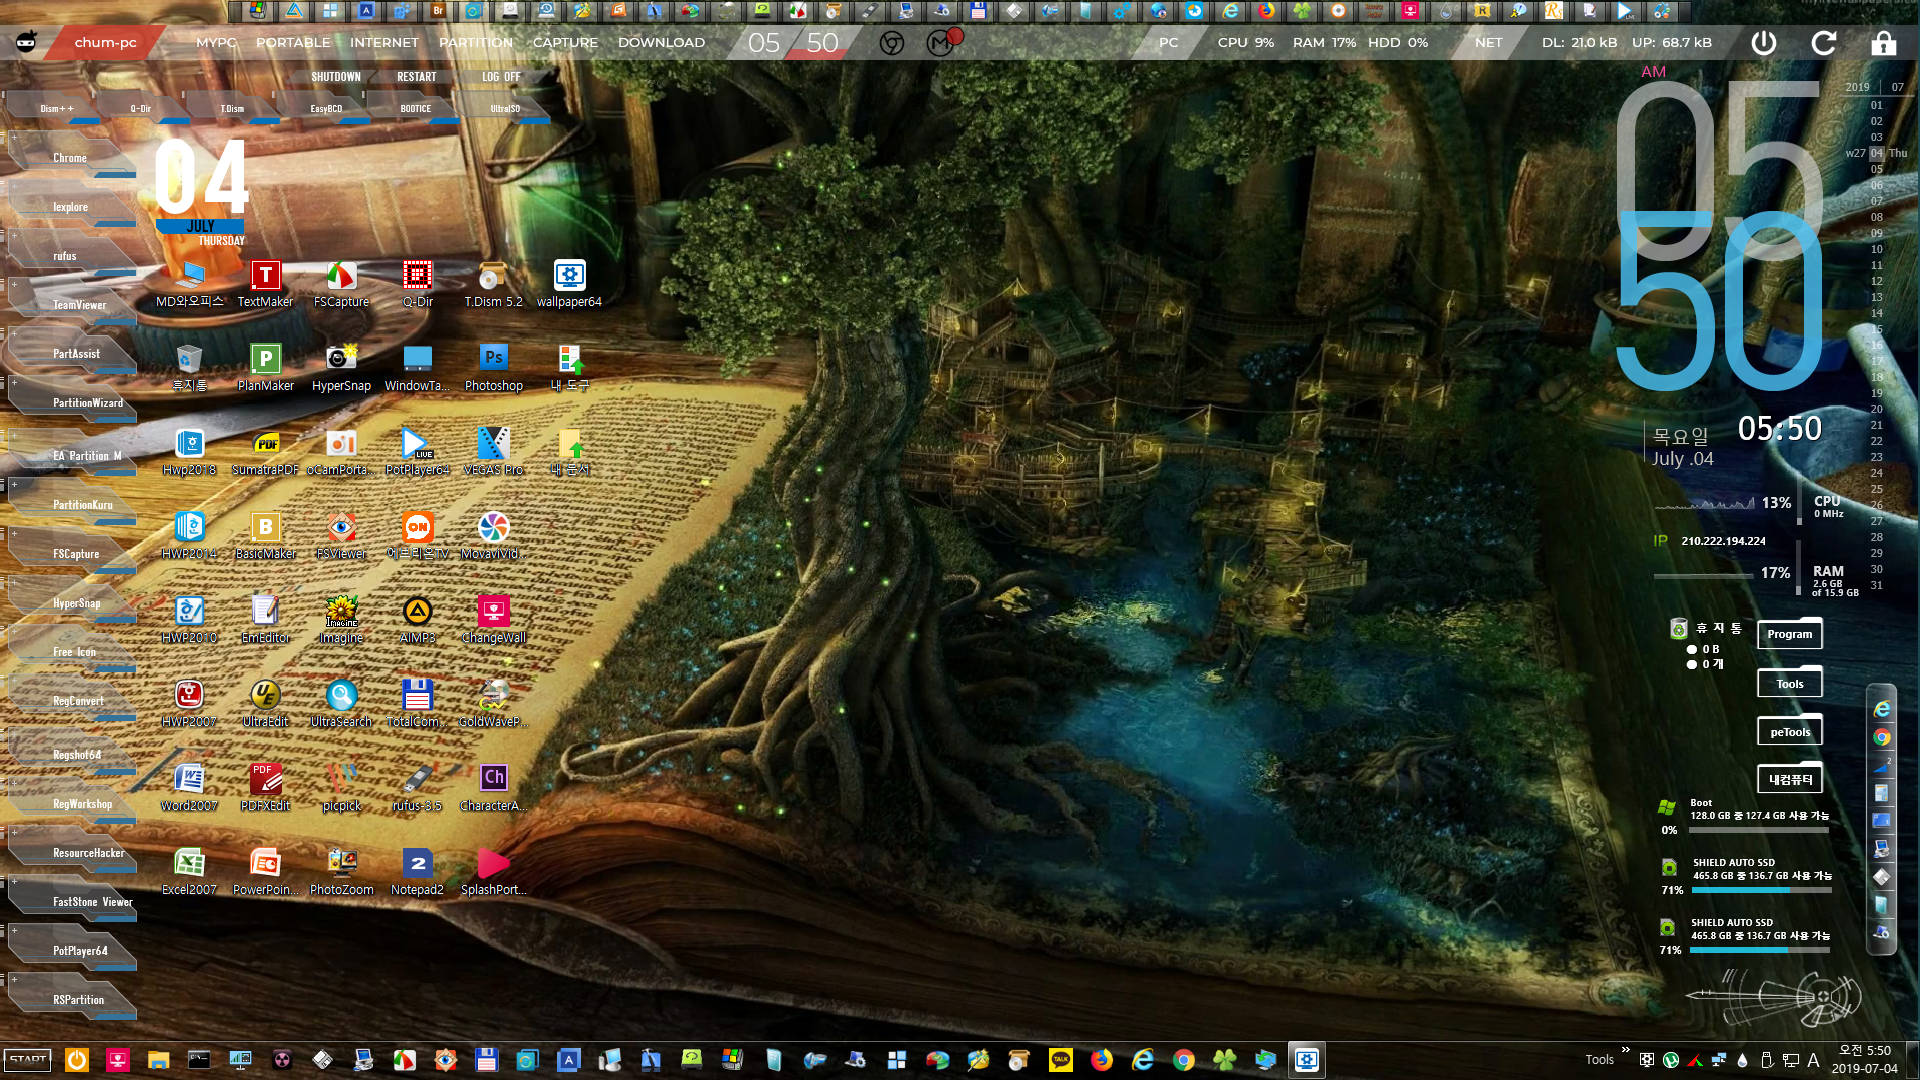Open UltraSearch desktop shortcut
The width and height of the screenshot is (1920, 1080).
click(x=341, y=704)
